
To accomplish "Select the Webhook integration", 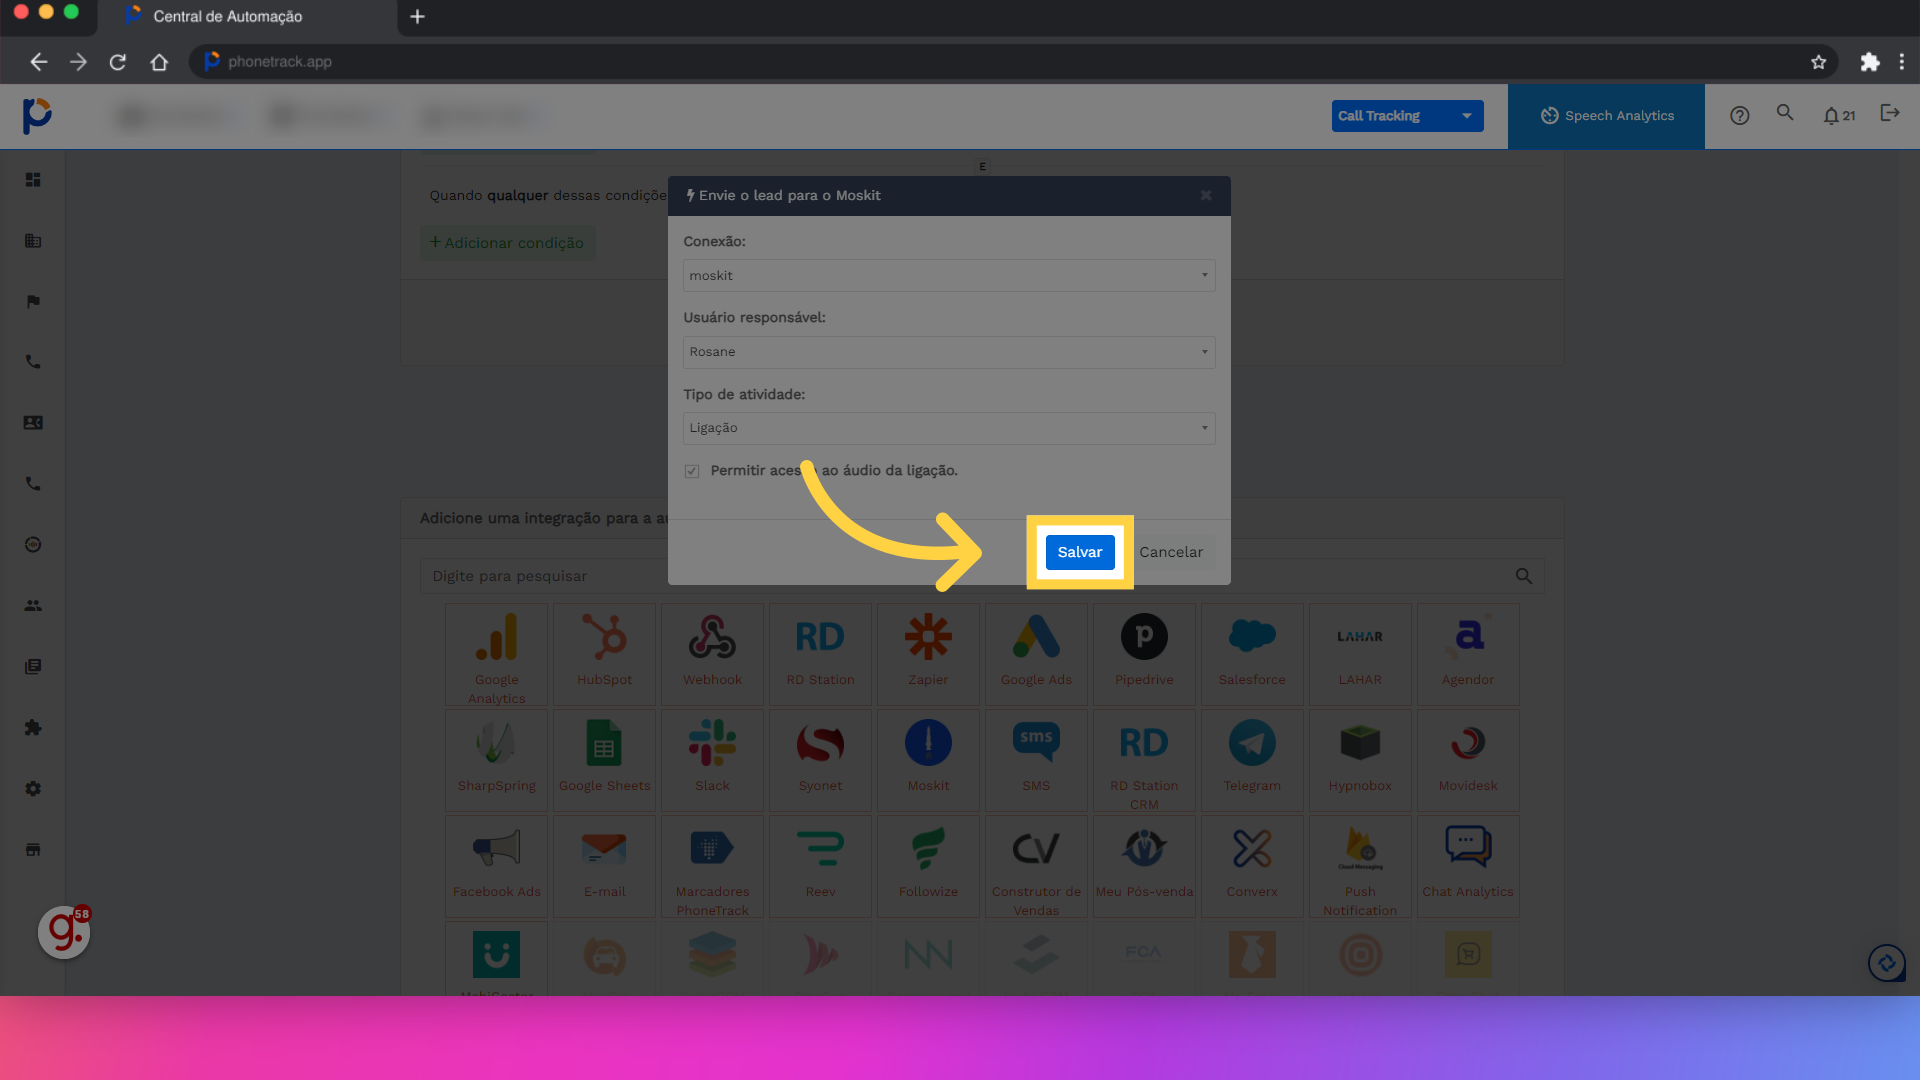I will tap(713, 655).
